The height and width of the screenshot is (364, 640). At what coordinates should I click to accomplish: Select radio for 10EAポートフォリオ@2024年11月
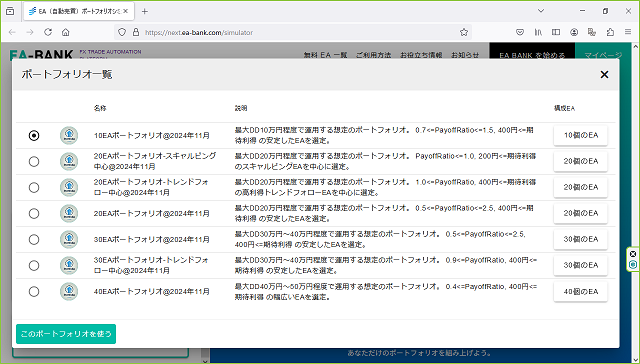(34, 135)
